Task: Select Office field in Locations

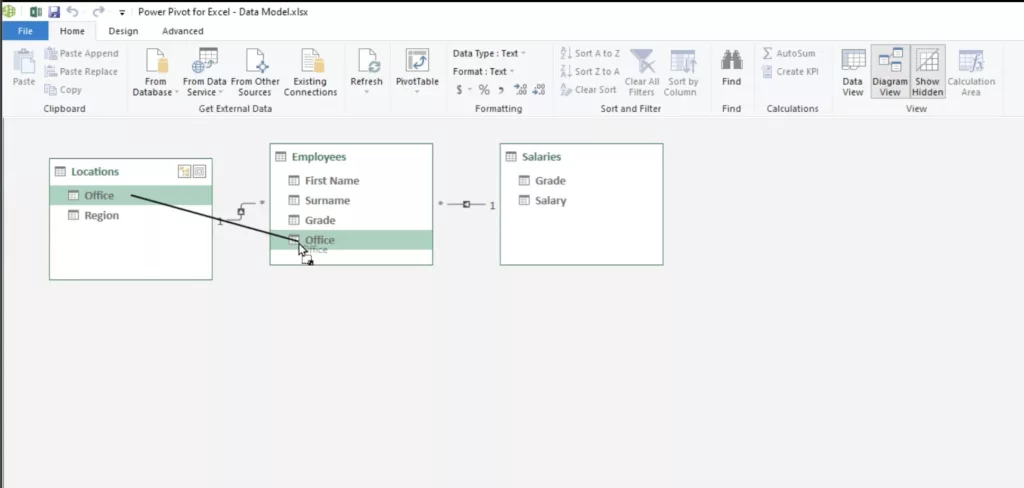Action: coord(131,195)
